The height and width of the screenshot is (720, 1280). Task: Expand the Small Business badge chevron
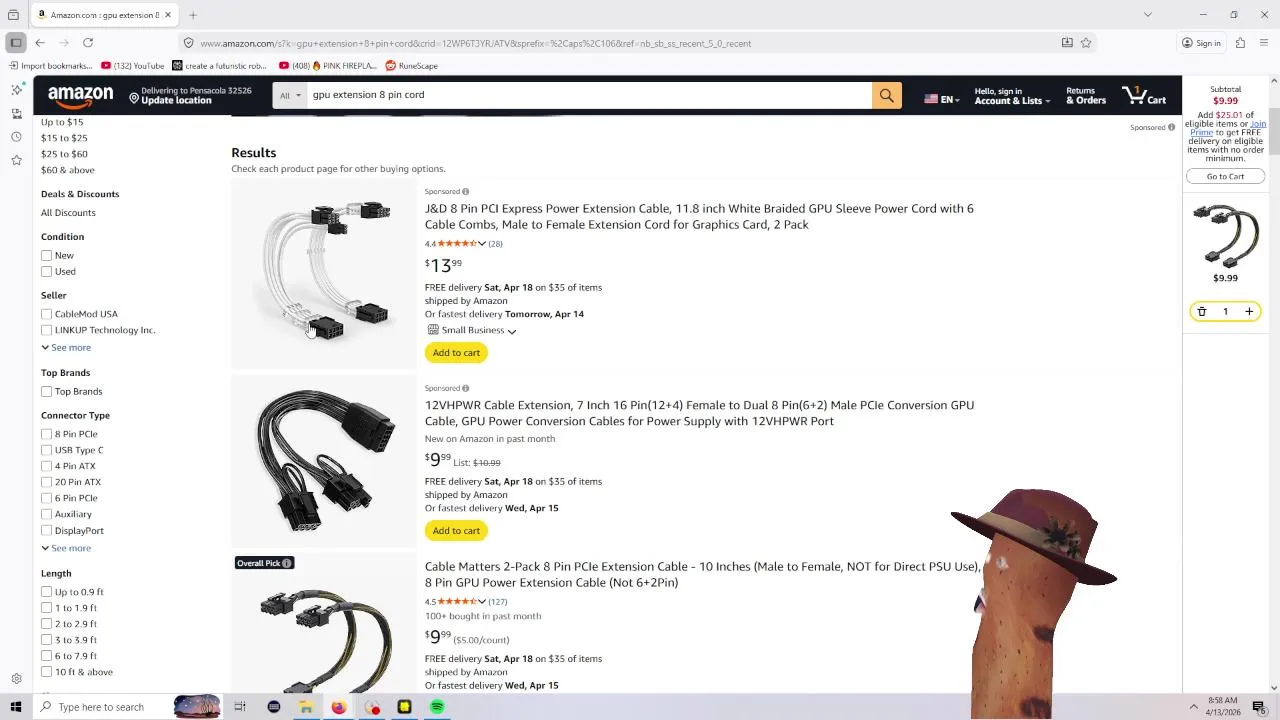pos(511,331)
